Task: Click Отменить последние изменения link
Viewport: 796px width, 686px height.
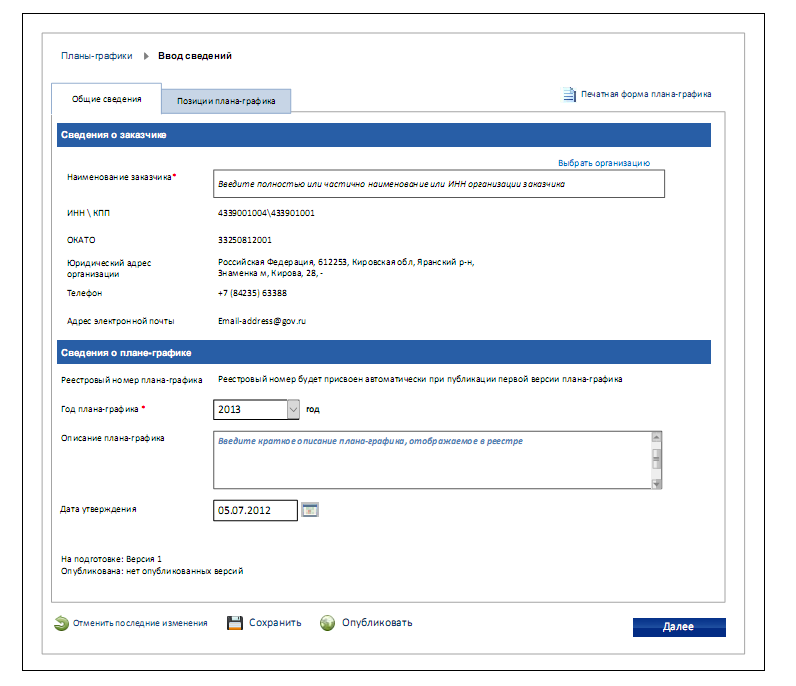Action: coord(140,623)
